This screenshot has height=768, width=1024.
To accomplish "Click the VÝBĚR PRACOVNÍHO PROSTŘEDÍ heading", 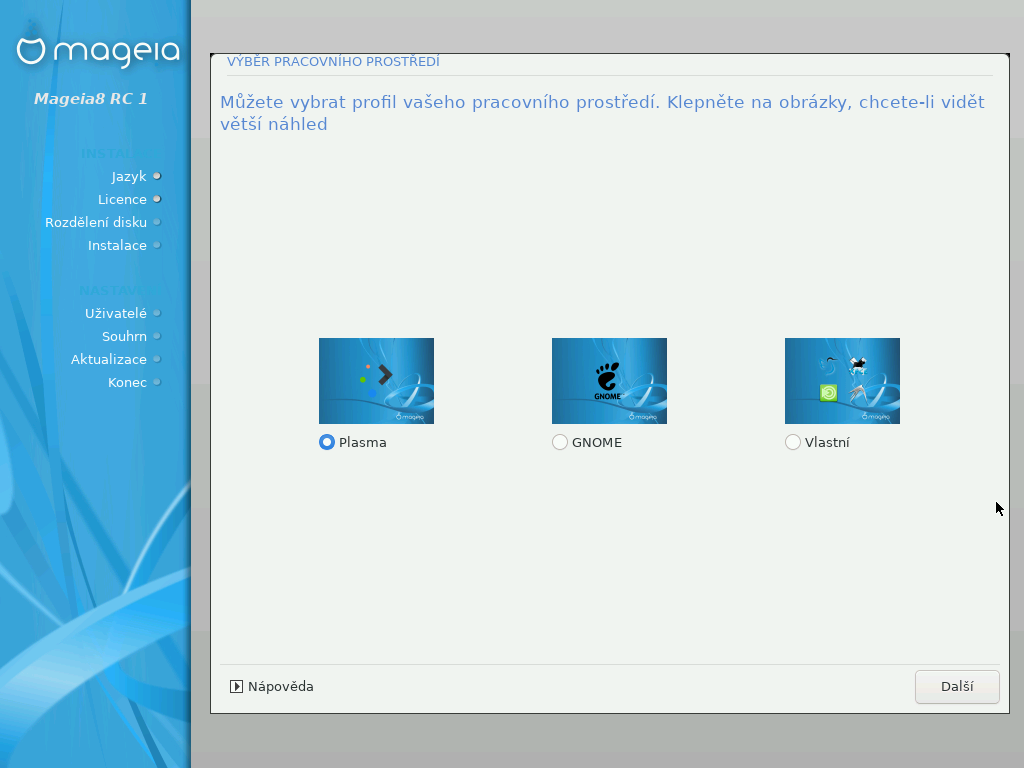I will click(x=333, y=61).
